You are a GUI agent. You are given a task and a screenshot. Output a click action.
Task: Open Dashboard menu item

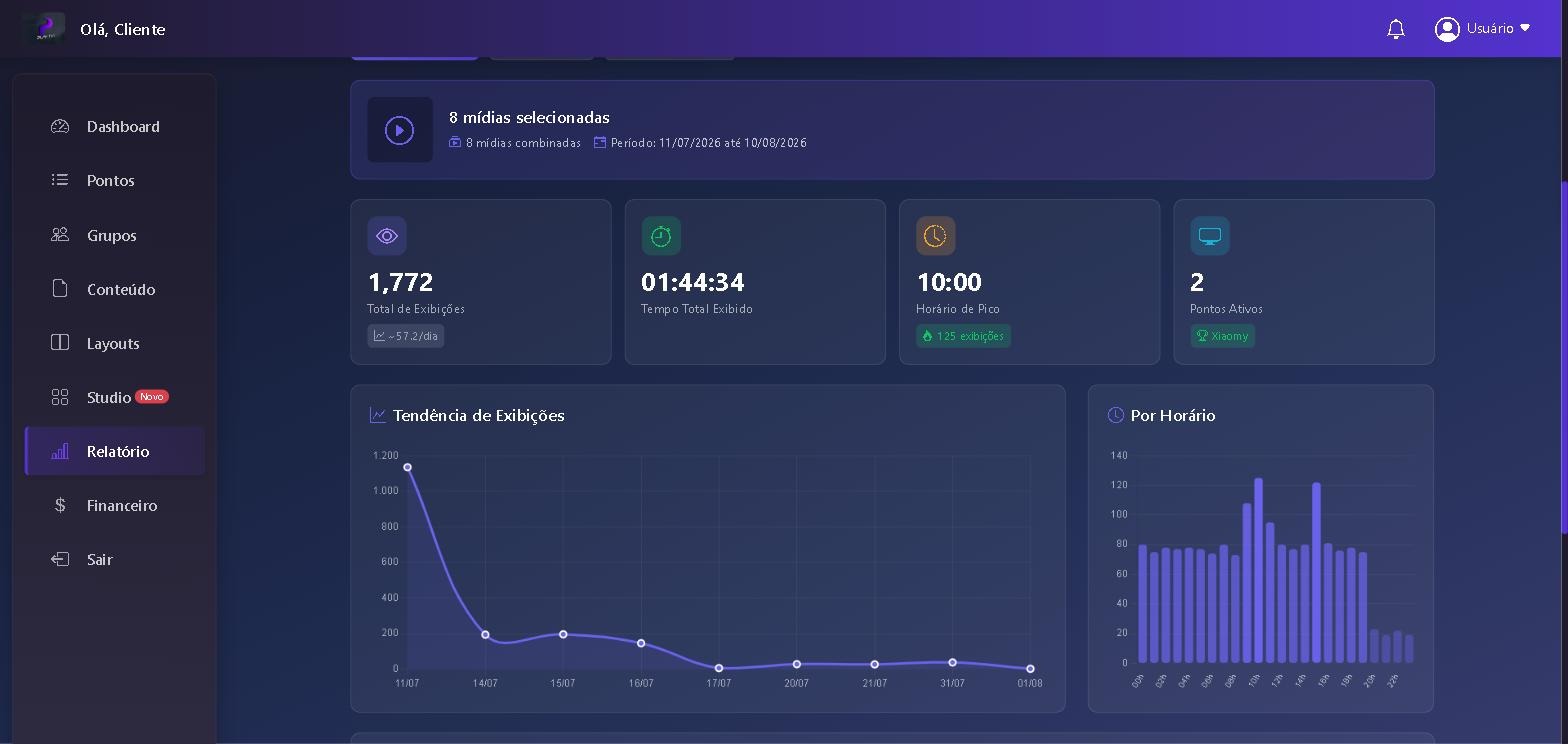(115, 126)
